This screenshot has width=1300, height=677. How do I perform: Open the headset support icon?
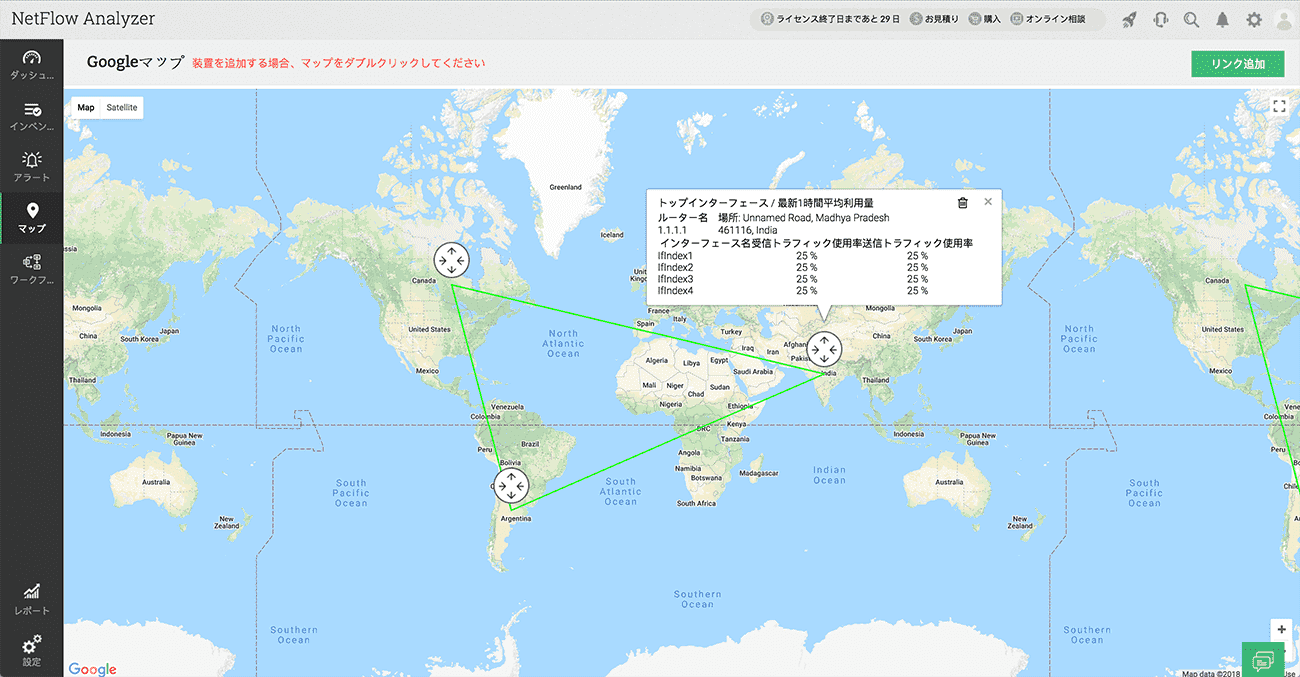1160,18
